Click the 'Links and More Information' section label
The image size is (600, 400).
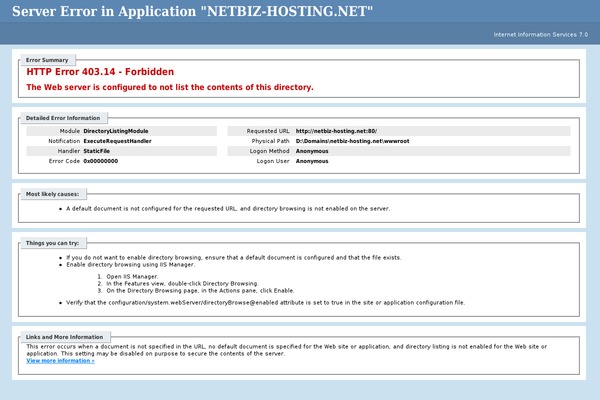(64, 337)
